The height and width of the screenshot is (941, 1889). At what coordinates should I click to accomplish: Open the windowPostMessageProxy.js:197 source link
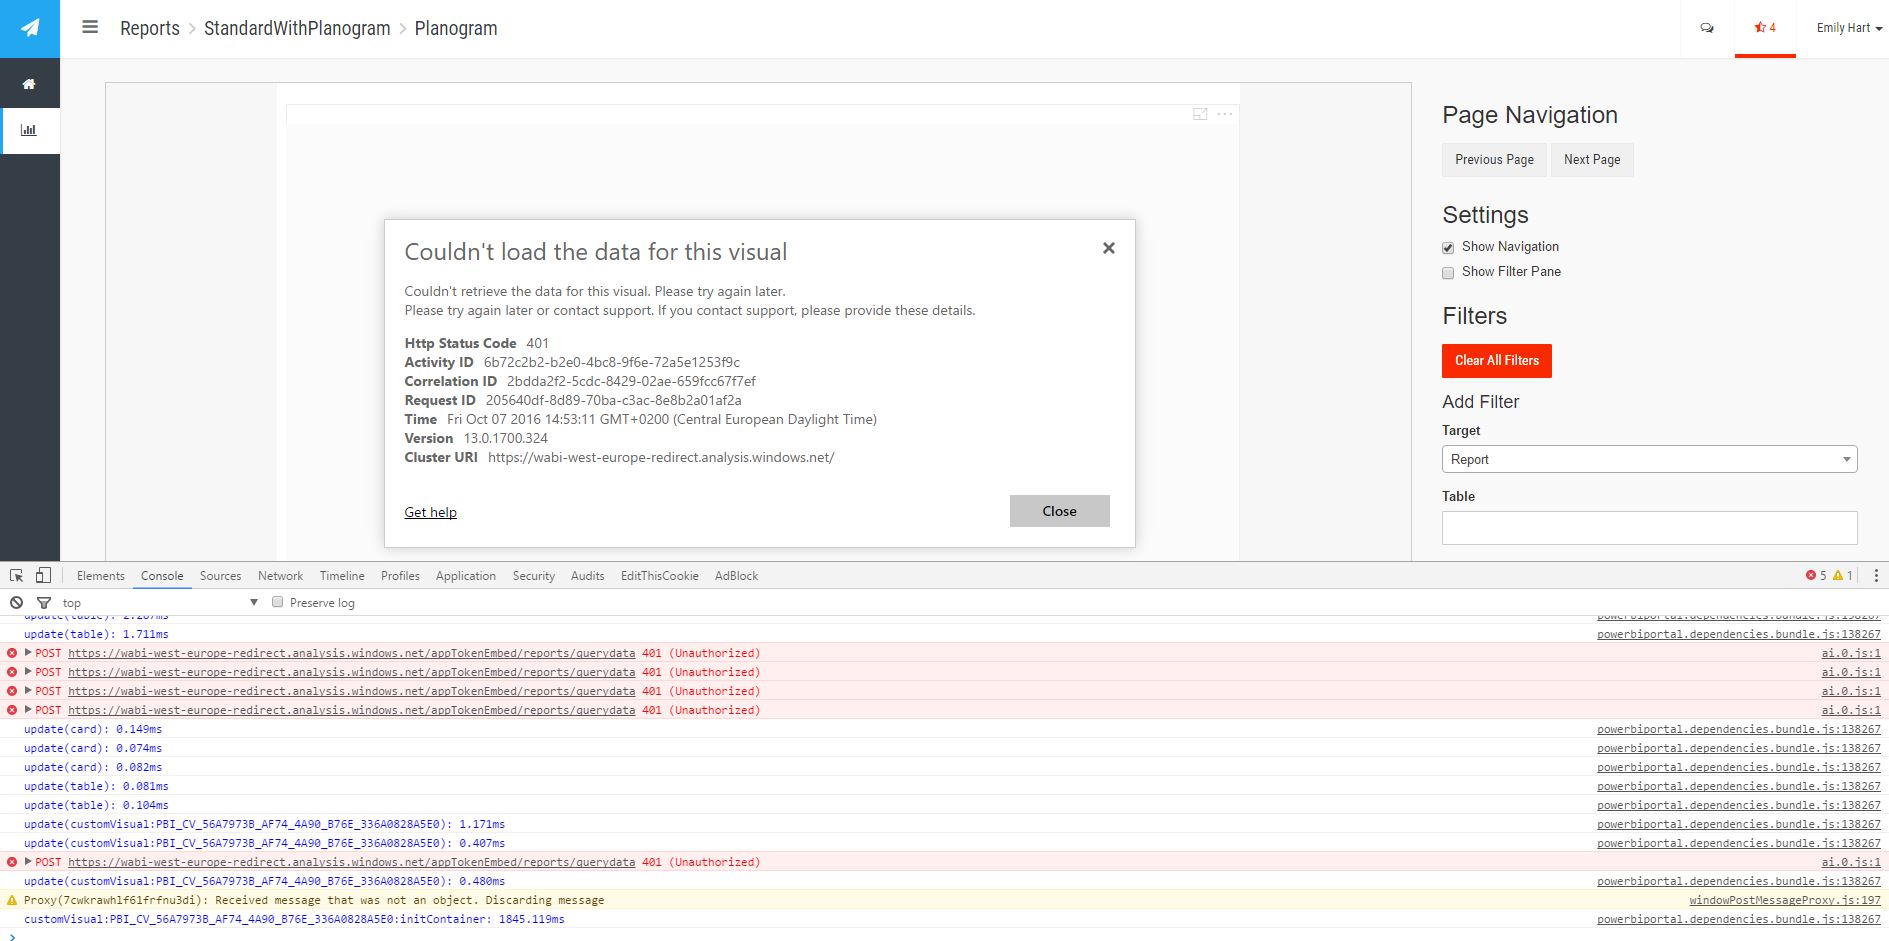tap(1785, 900)
